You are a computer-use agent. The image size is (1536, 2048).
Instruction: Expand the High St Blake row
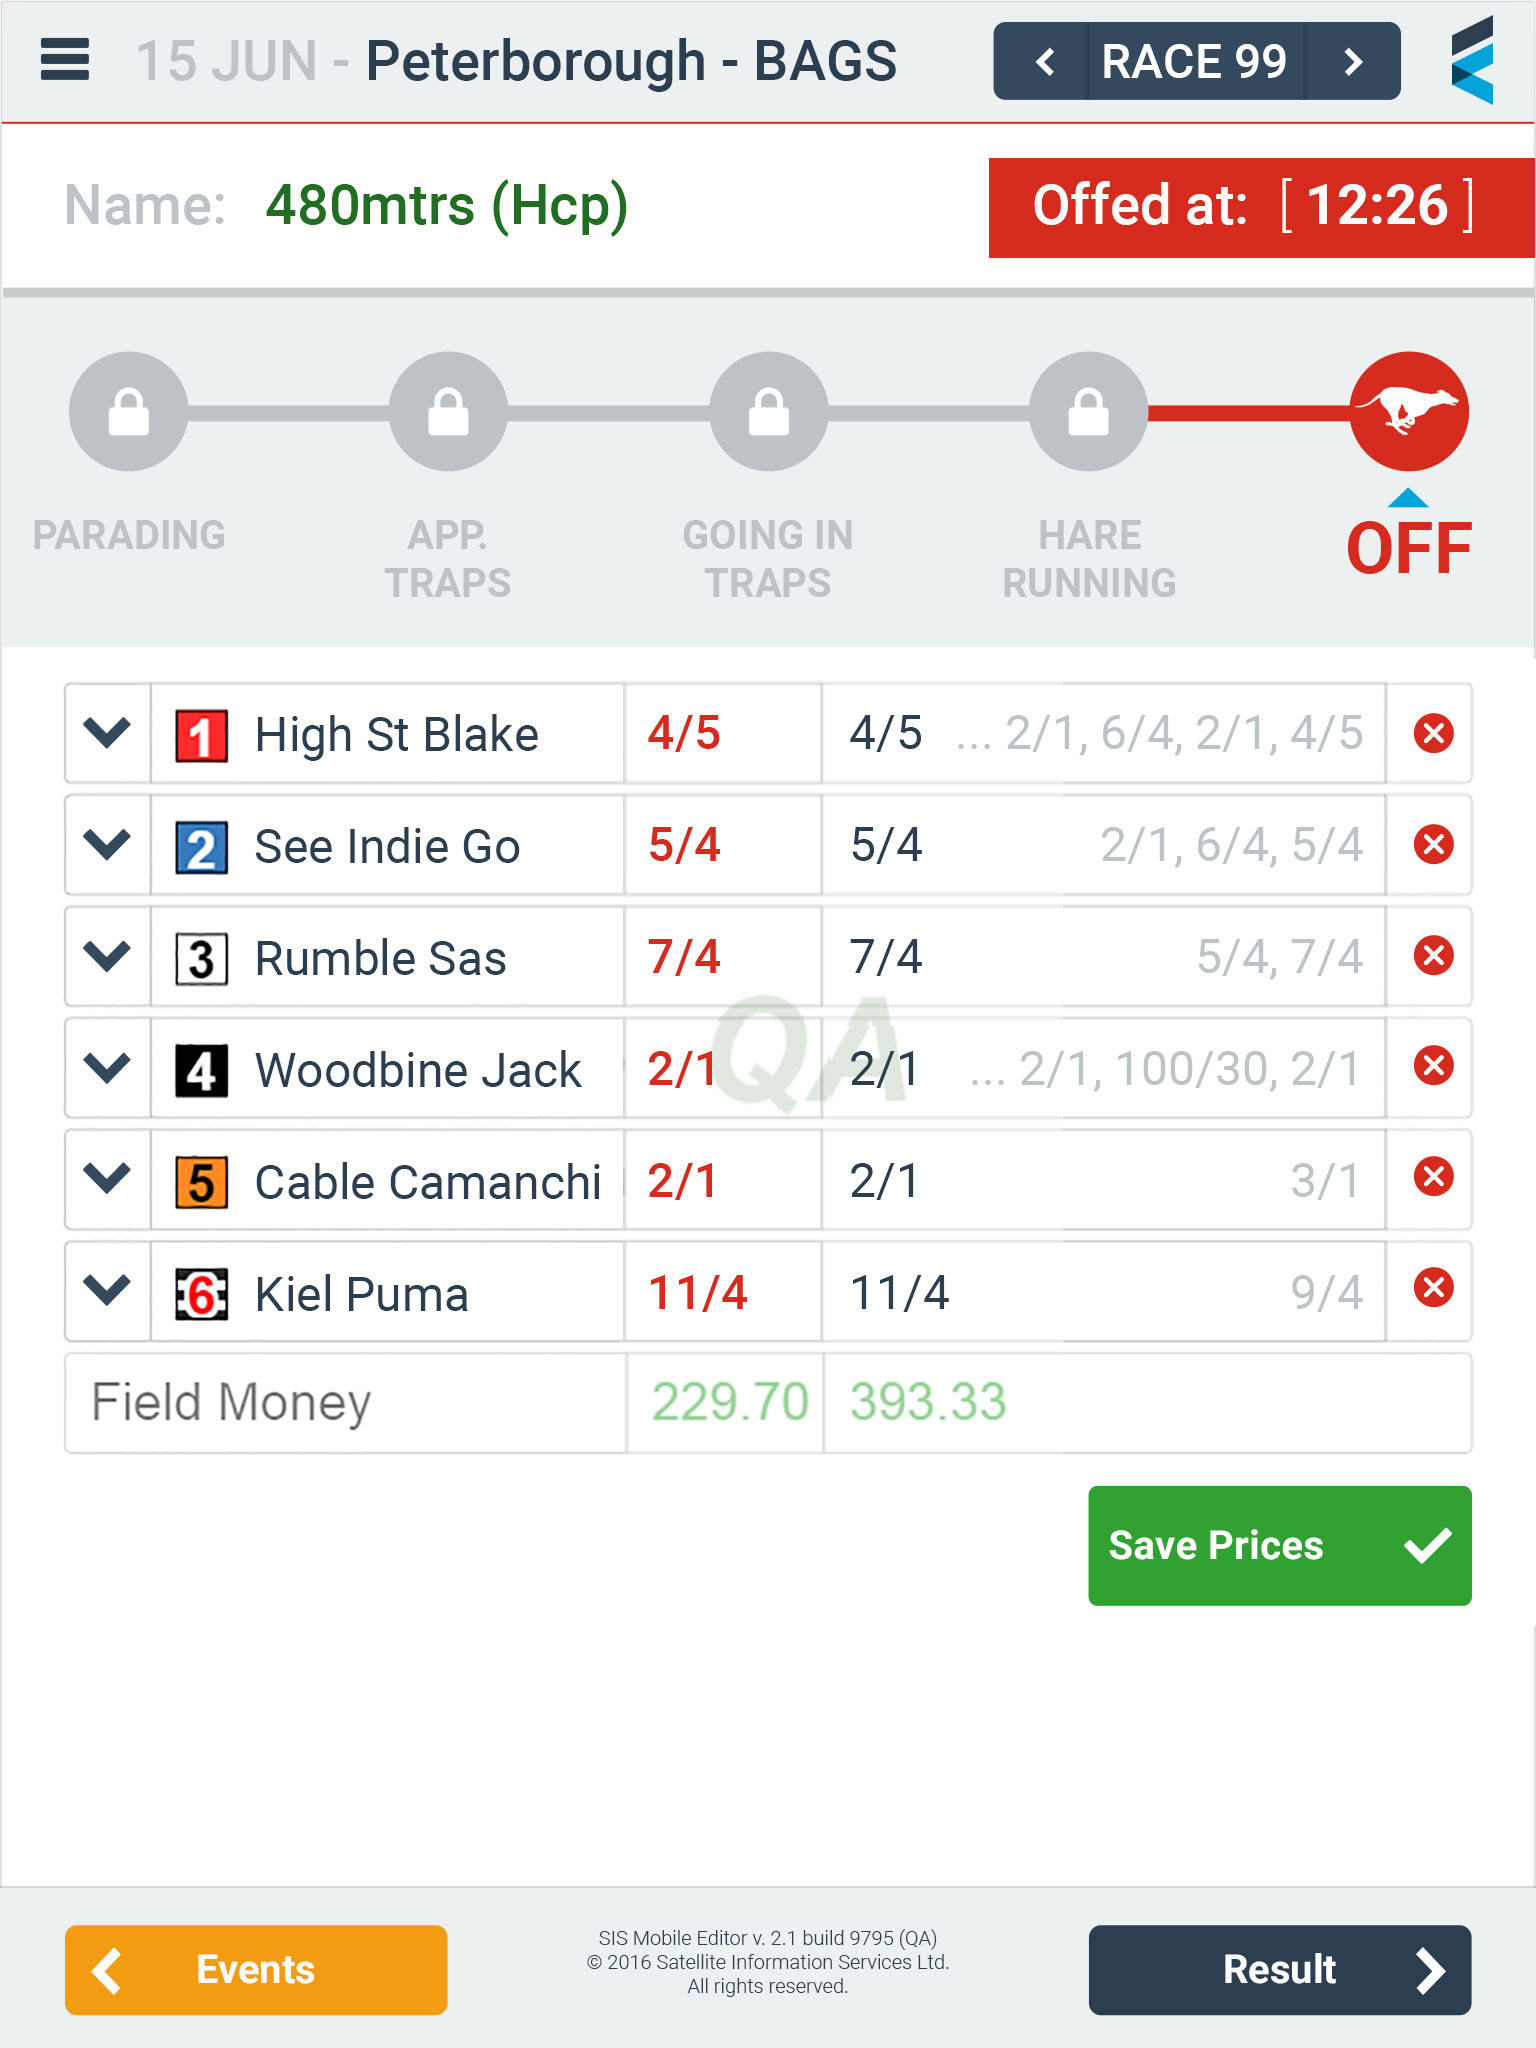[x=108, y=733]
